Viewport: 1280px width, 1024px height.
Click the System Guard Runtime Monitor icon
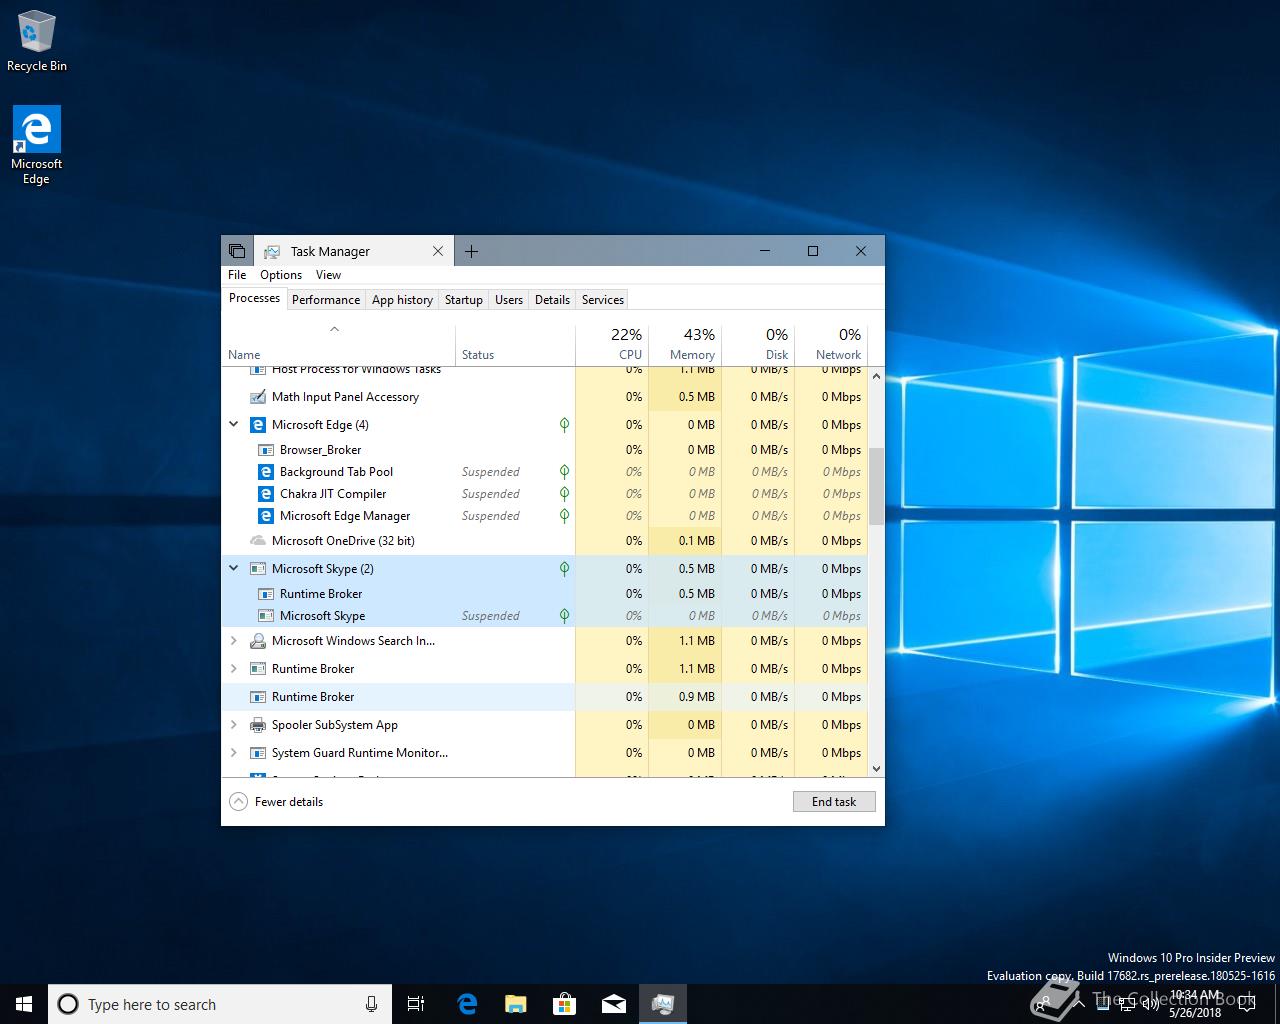(x=257, y=753)
